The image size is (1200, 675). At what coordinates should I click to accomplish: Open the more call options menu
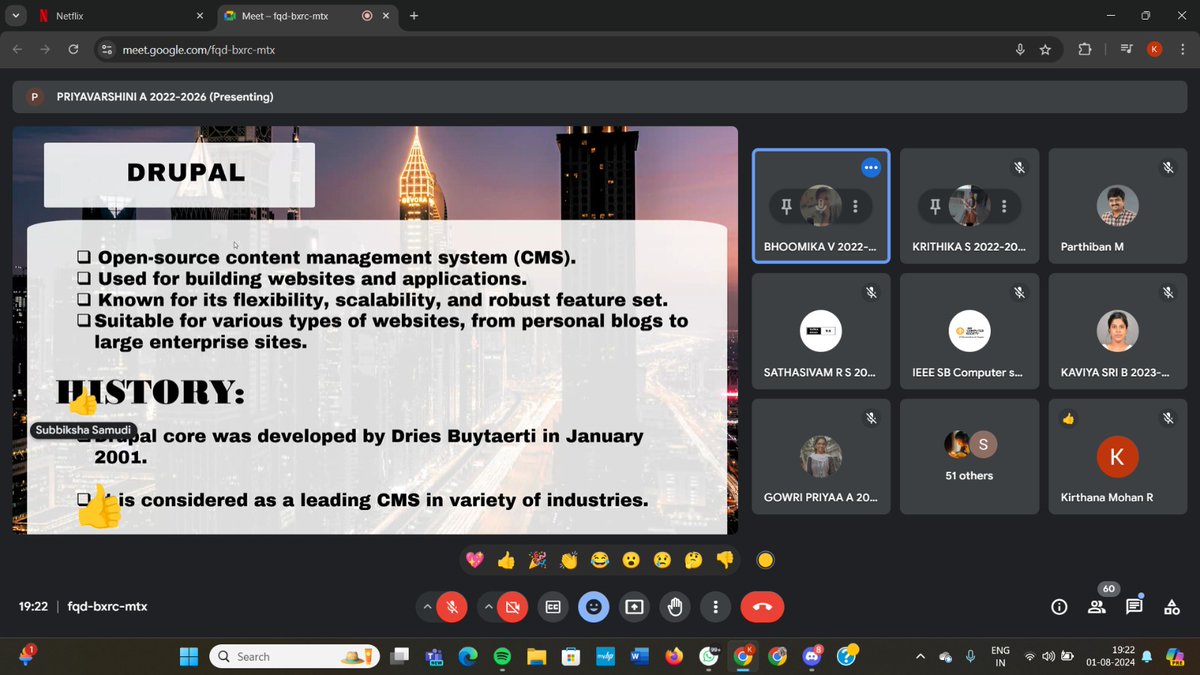pyautogui.click(x=715, y=606)
